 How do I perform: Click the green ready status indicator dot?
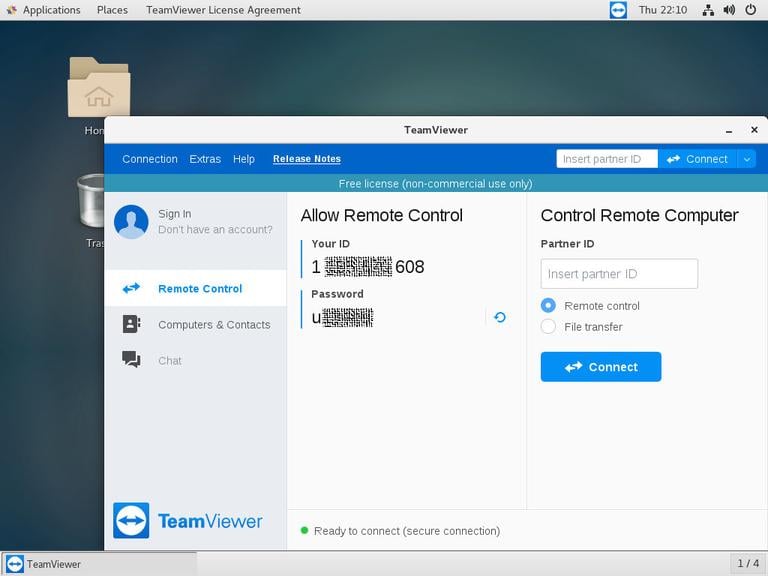[x=304, y=530]
